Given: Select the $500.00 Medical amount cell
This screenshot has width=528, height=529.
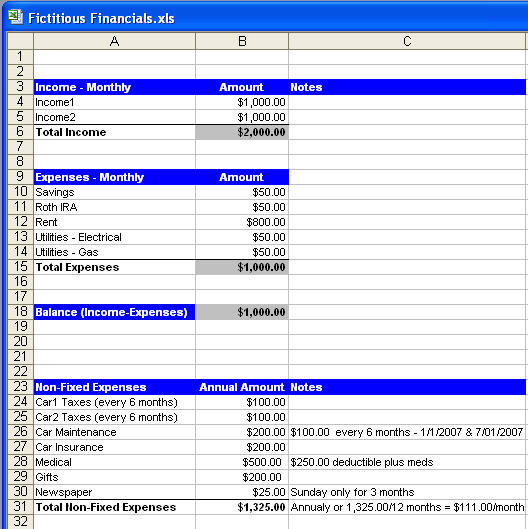Looking at the screenshot, I should pos(242,462).
